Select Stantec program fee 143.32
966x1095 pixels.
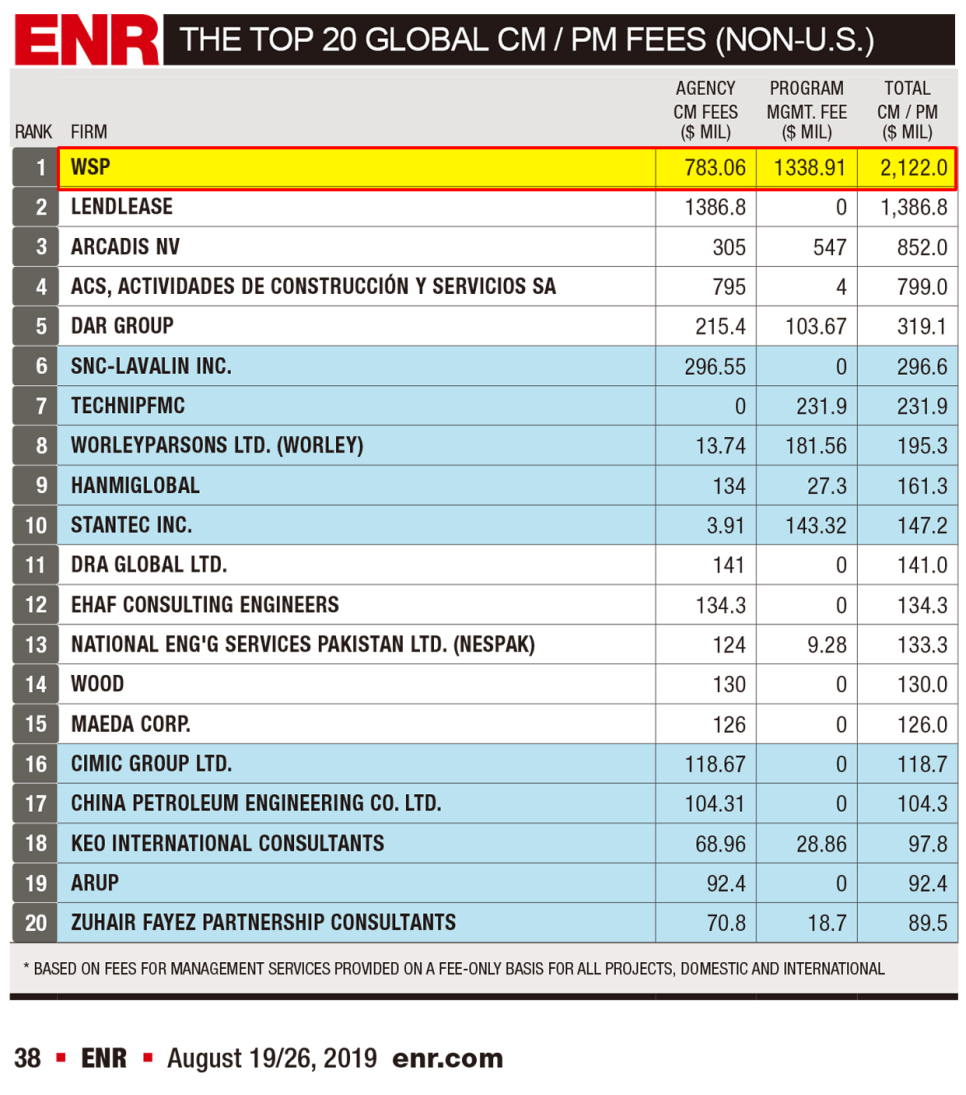[x=816, y=527]
